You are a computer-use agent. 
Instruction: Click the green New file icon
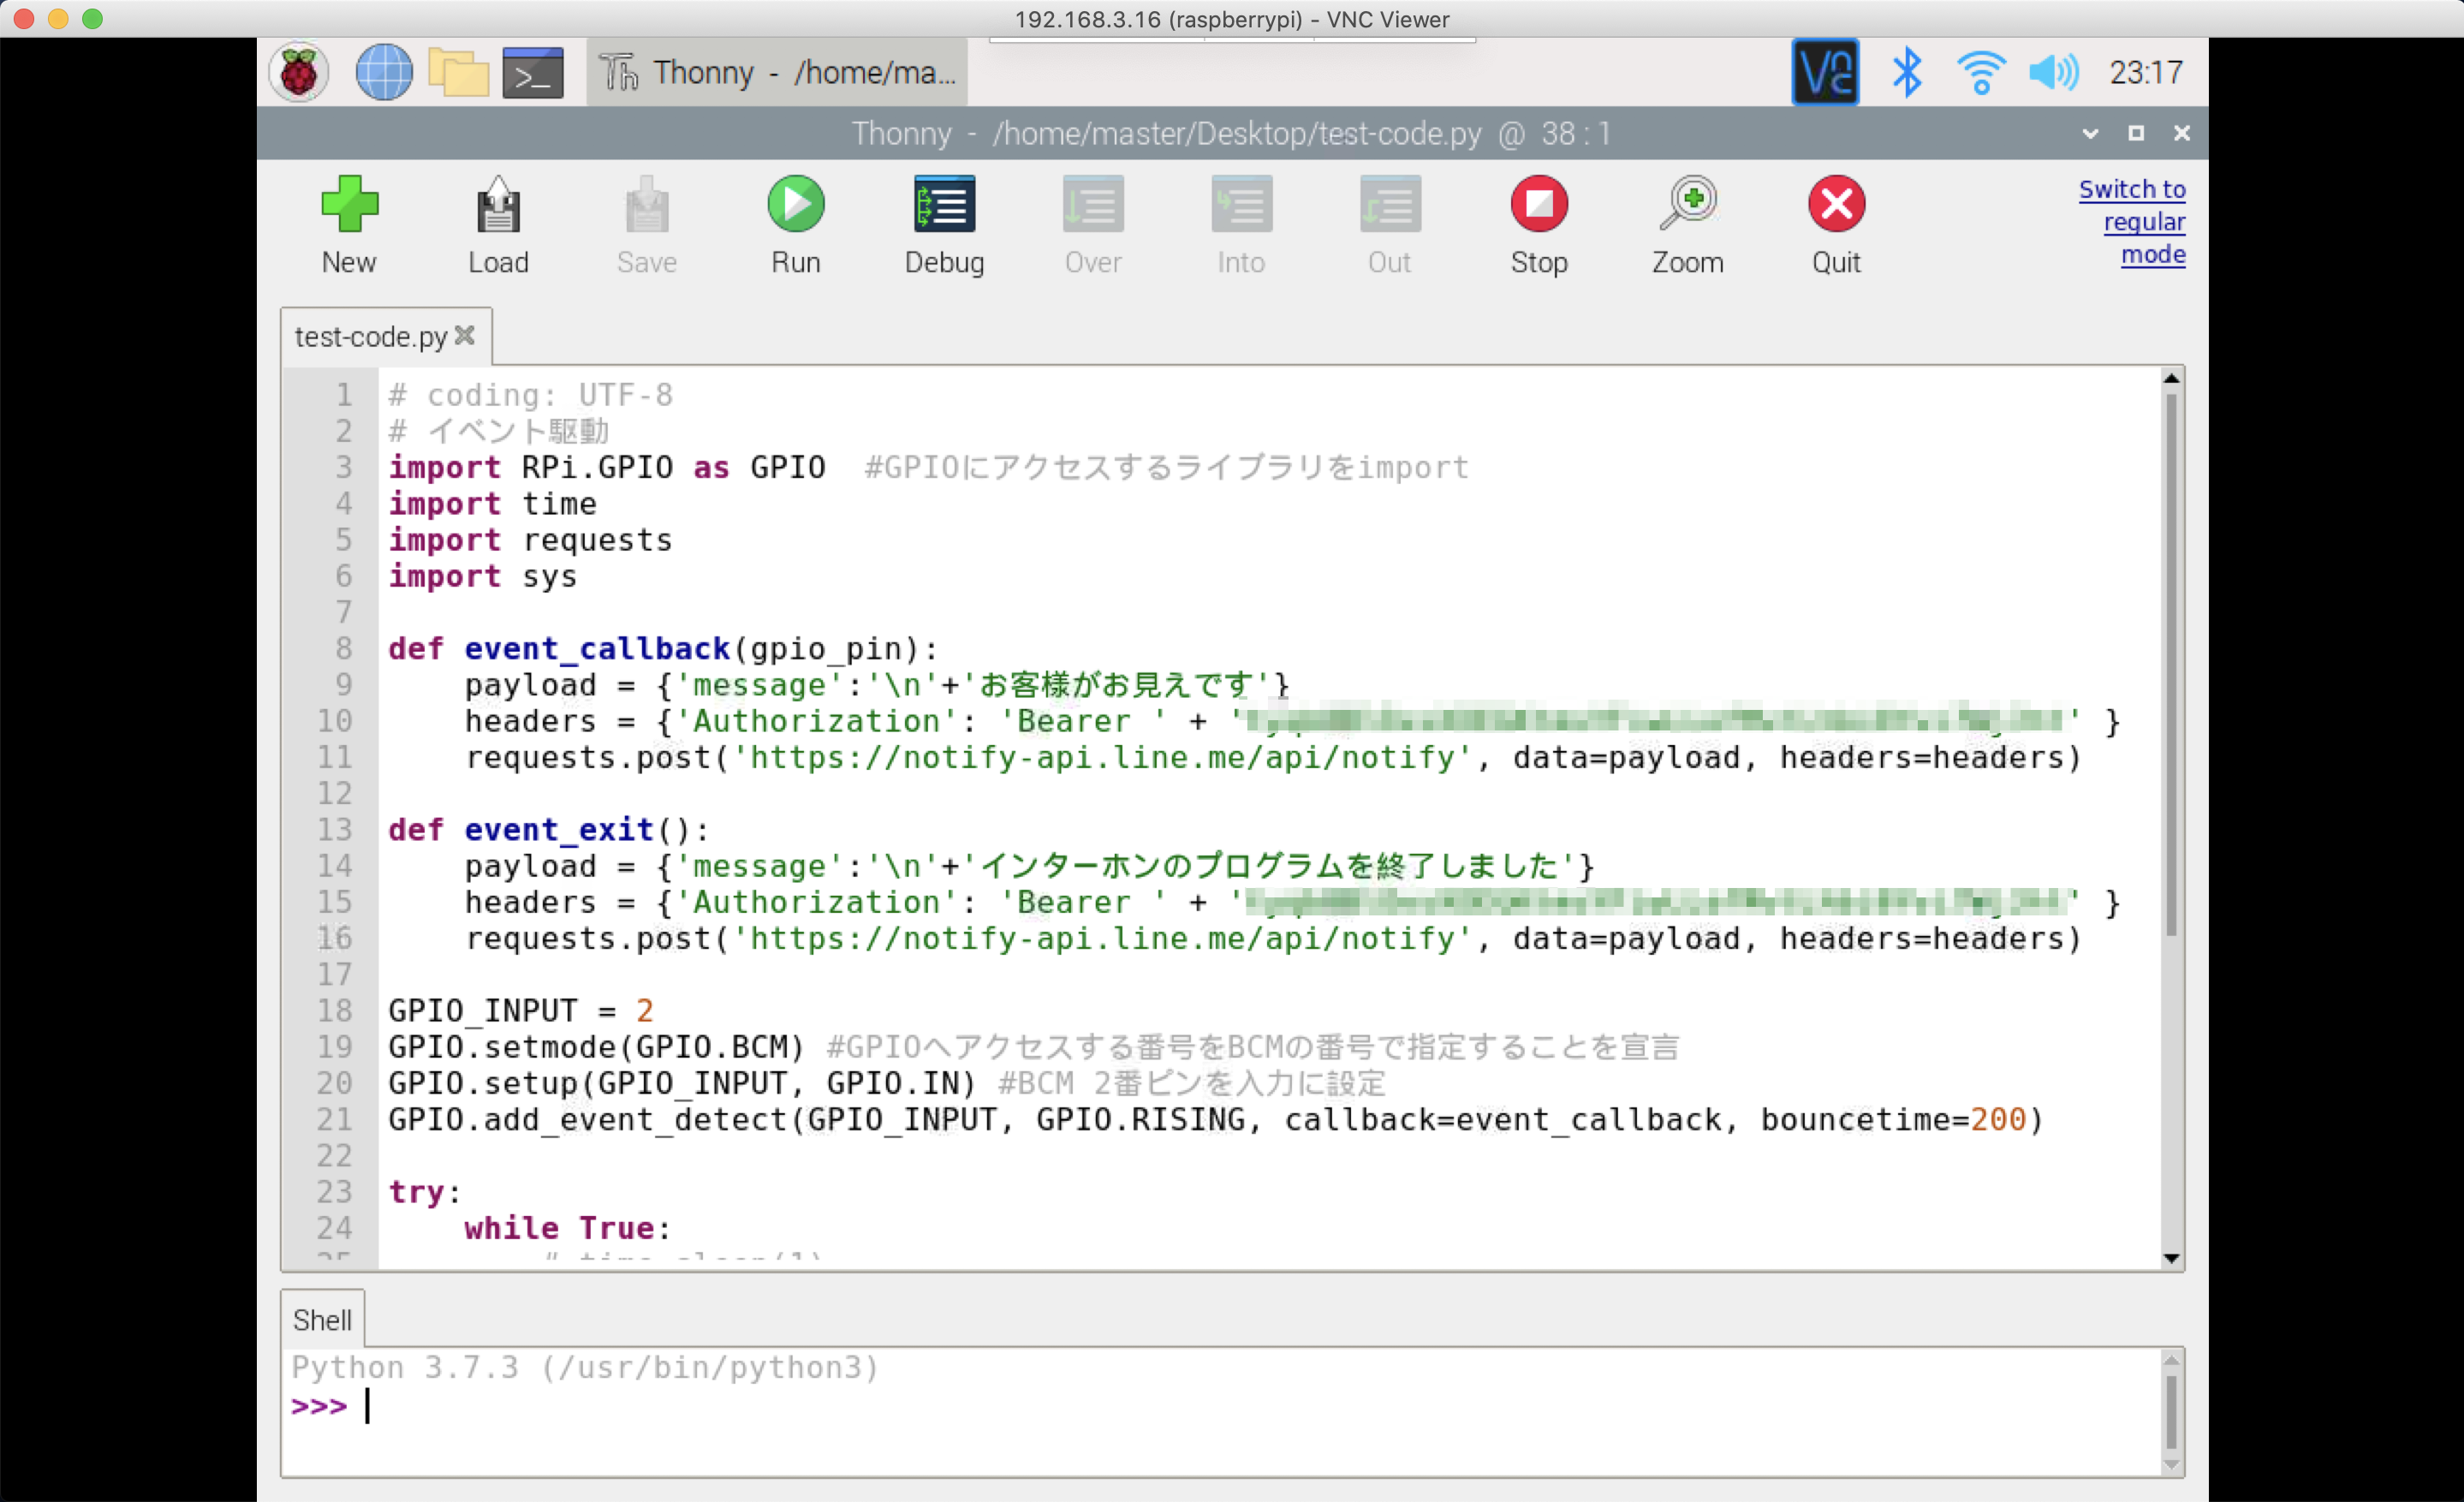(x=349, y=205)
